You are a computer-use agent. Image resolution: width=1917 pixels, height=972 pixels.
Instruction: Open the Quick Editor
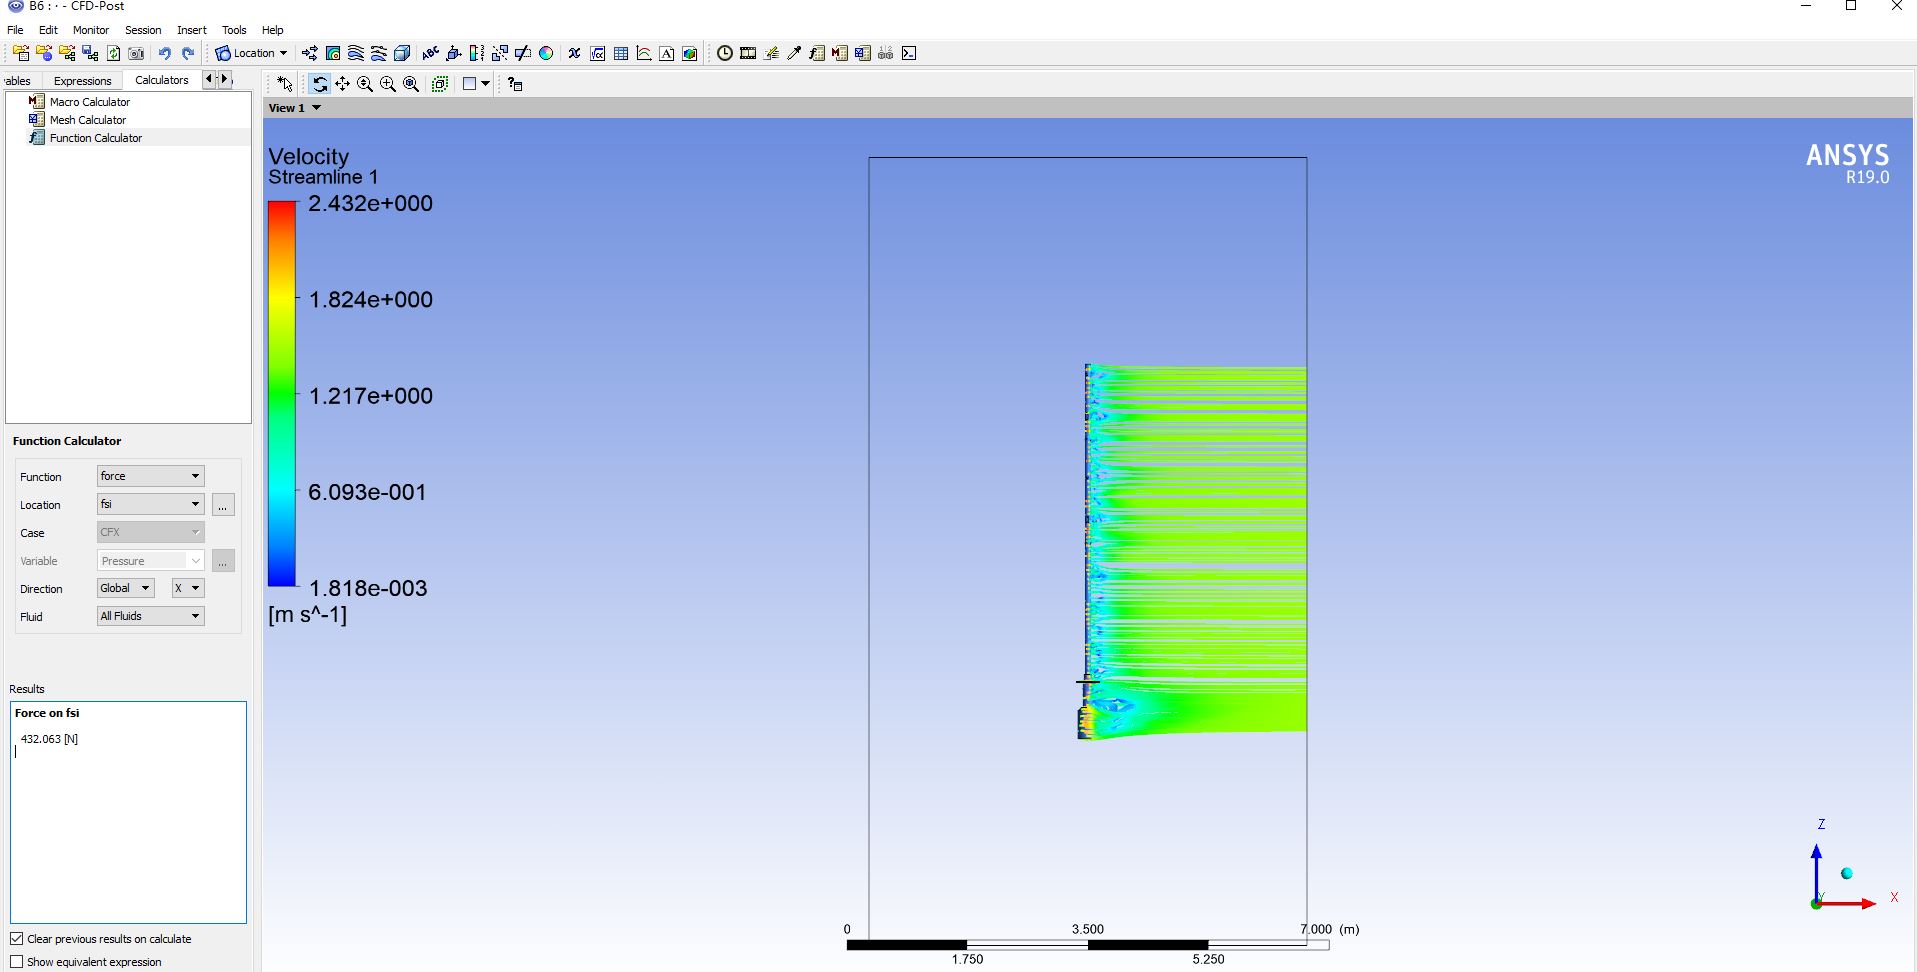pos(771,53)
